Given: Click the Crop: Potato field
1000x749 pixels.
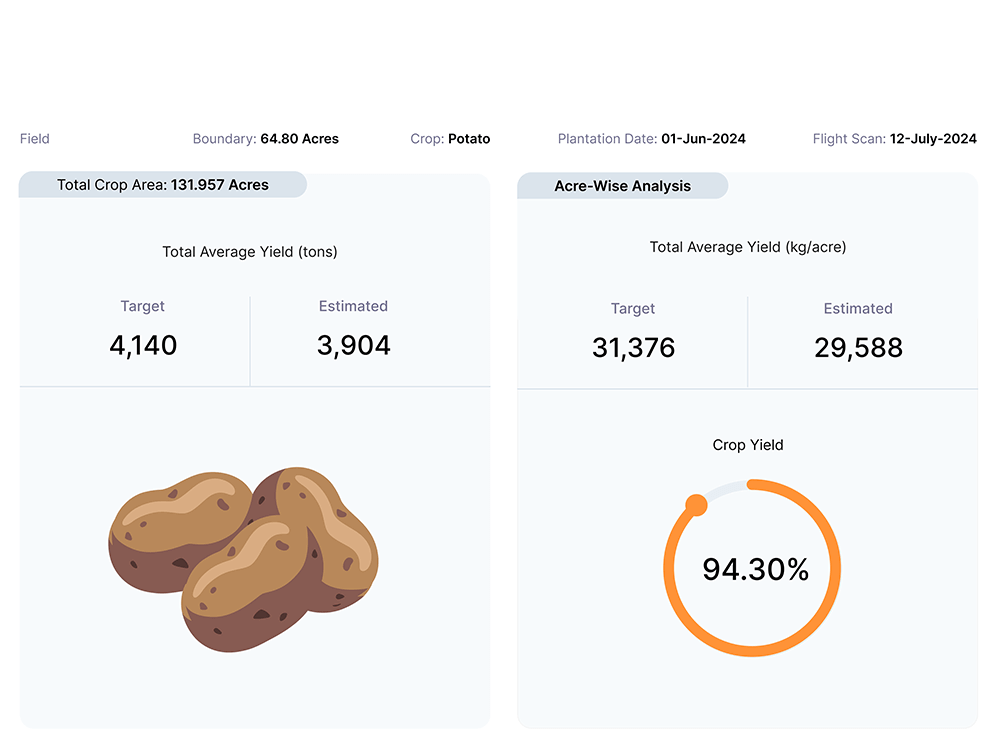Looking at the screenshot, I should tap(450, 139).
